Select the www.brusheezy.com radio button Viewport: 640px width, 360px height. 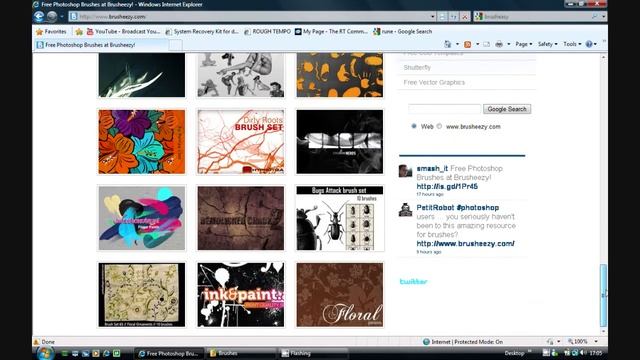tap(439, 126)
